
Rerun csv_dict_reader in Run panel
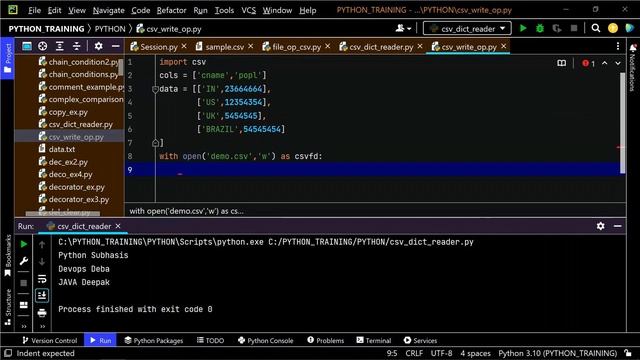click(x=24, y=244)
